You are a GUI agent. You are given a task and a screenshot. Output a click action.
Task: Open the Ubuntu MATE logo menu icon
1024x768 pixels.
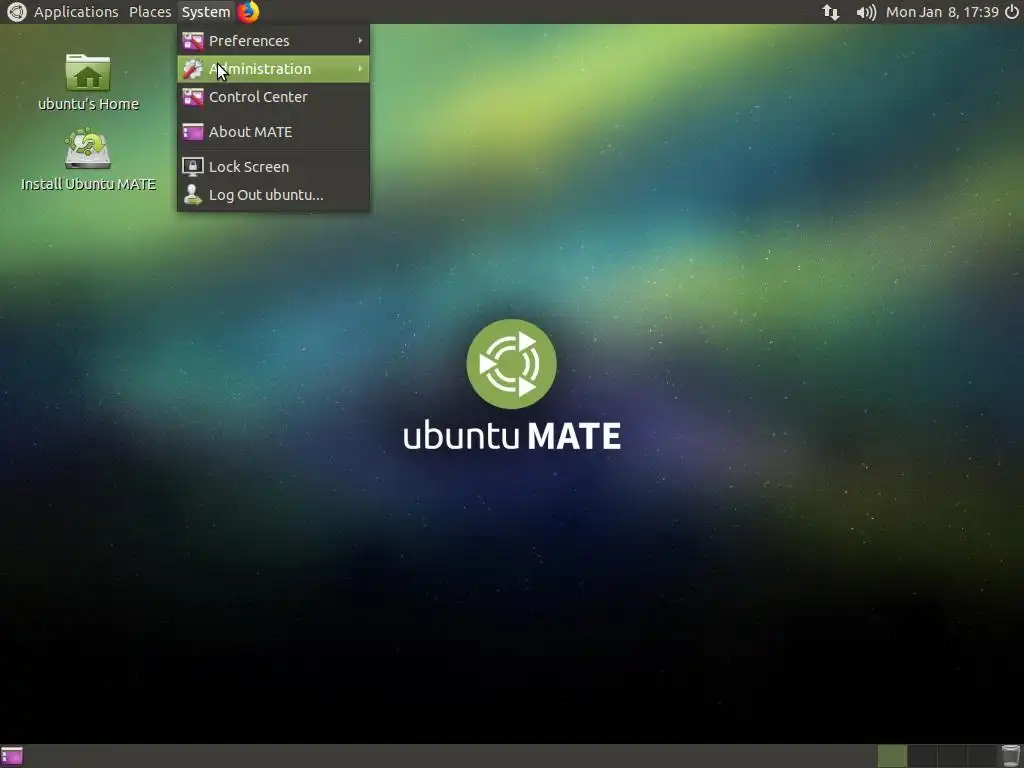point(16,12)
